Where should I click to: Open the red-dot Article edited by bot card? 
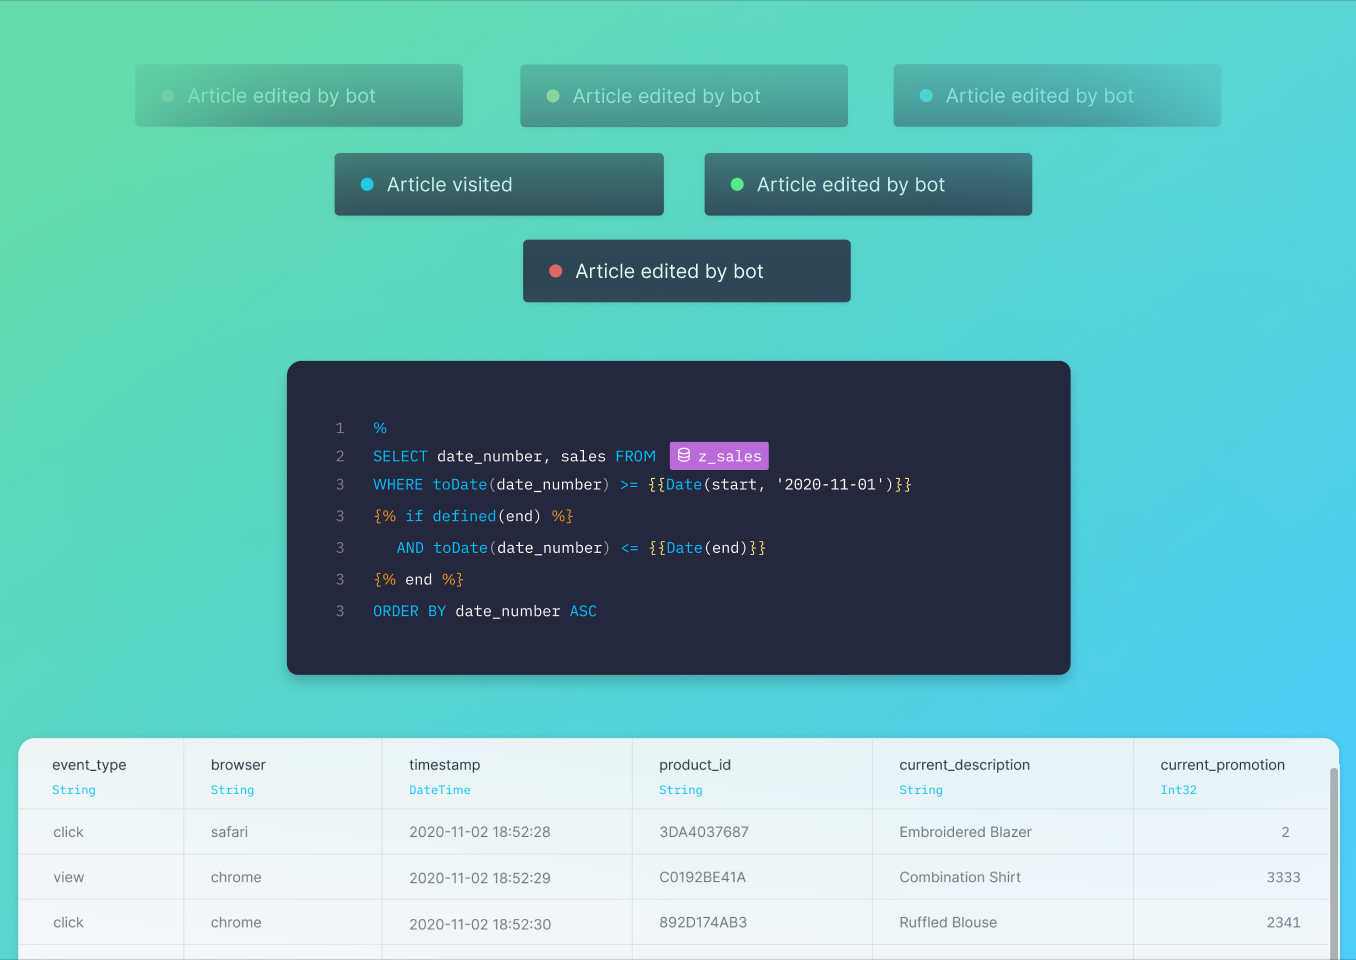[x=687, y=271]
